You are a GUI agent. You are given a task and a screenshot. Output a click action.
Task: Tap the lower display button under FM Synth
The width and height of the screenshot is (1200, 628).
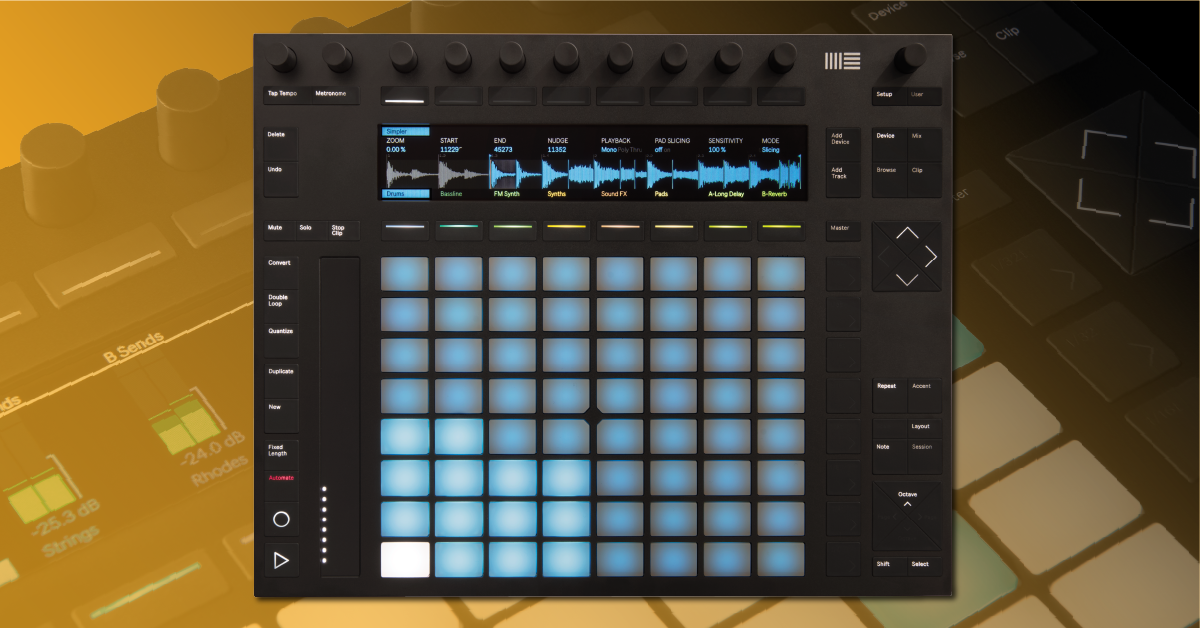(512, 231)
